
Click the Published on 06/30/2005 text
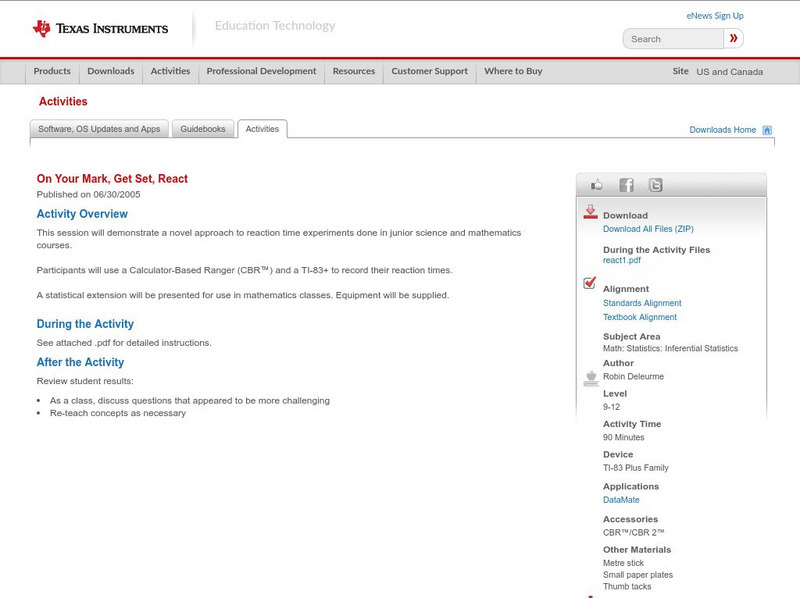click(88, 194)
